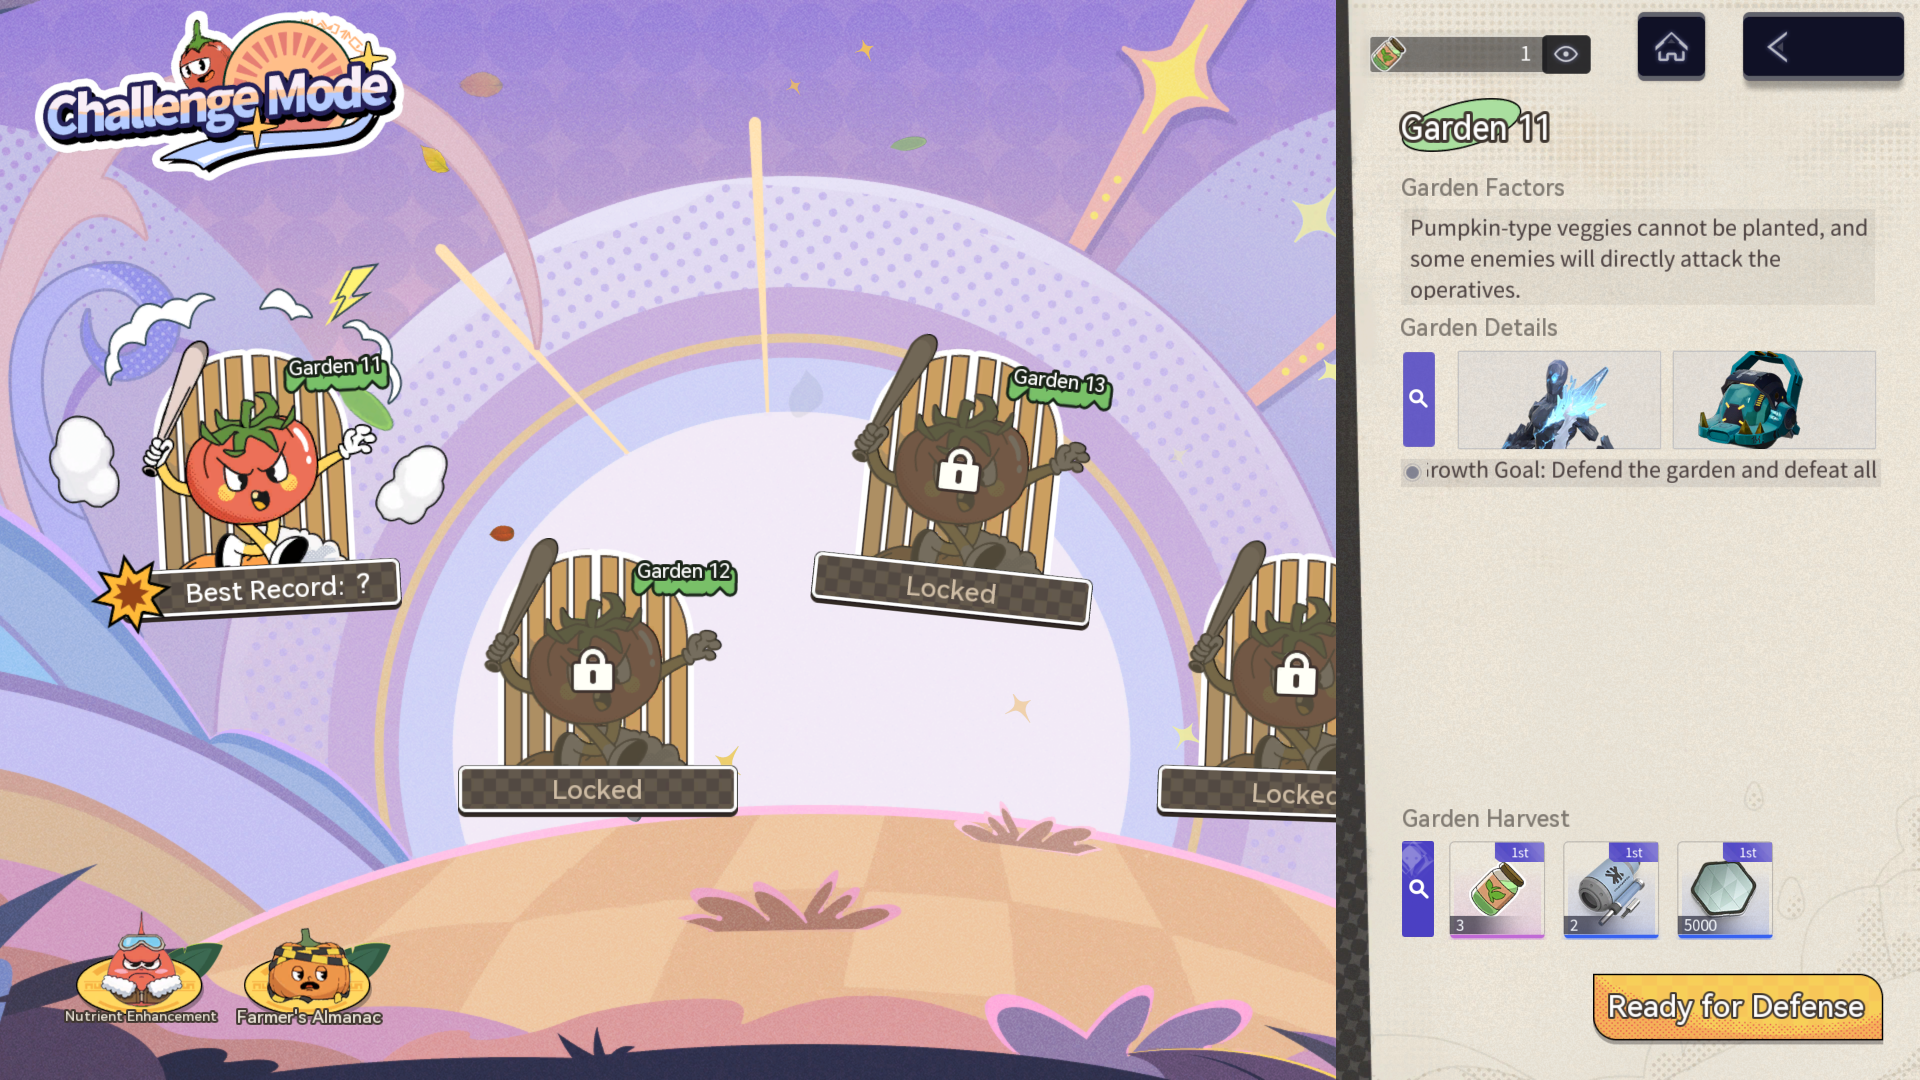Select the Growth Goal radio bullet
Screen dimensions: 1920x1080
pyautogui.click(x=1412, y=472)
